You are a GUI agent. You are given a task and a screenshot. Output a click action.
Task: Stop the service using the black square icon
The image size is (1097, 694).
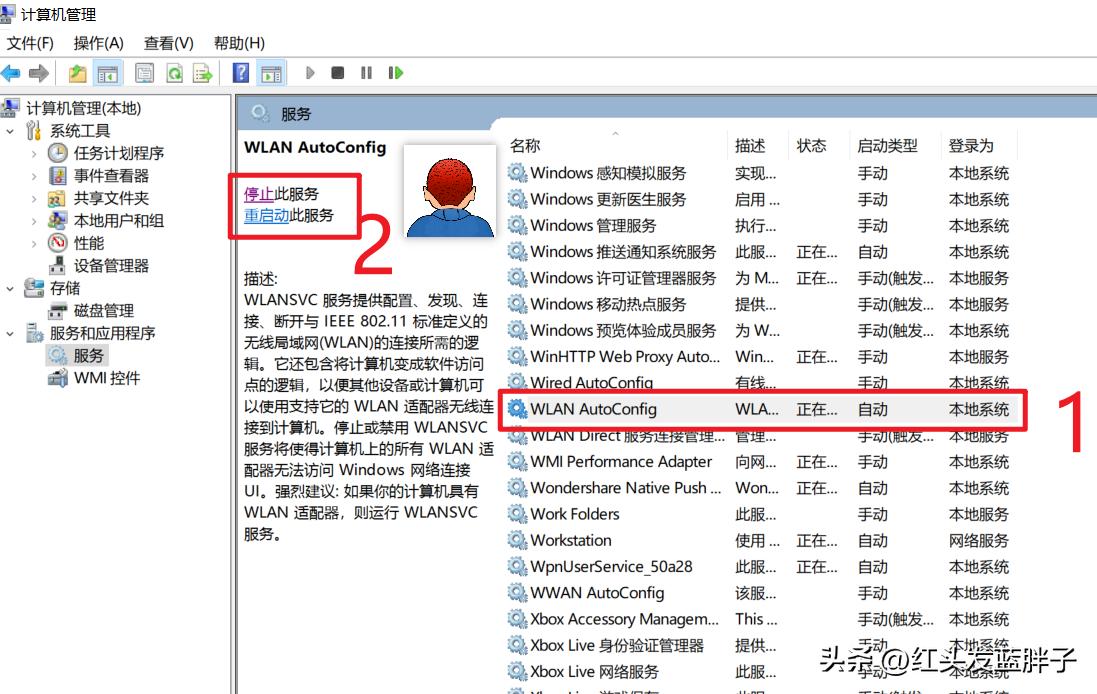[339, 72]
